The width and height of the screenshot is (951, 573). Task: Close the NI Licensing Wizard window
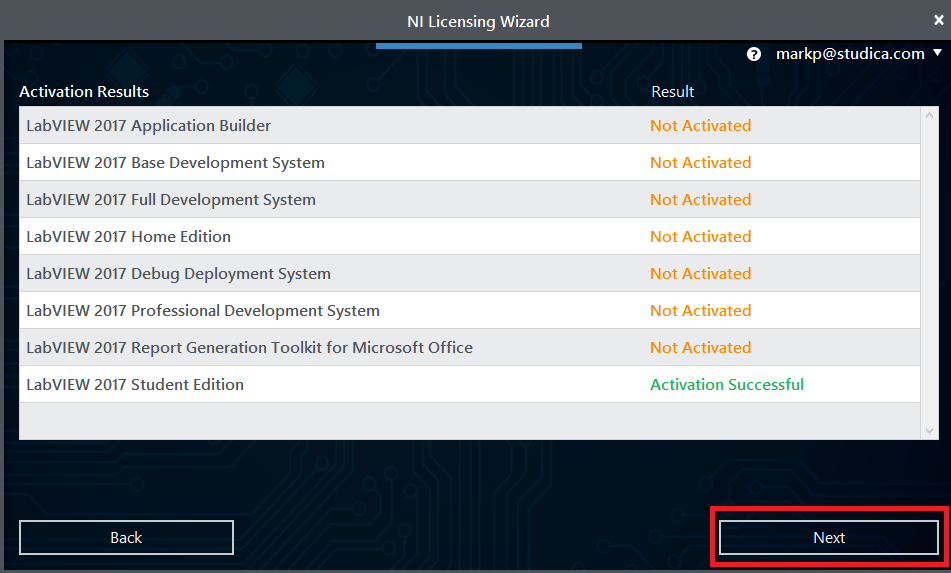pos(939,20)
